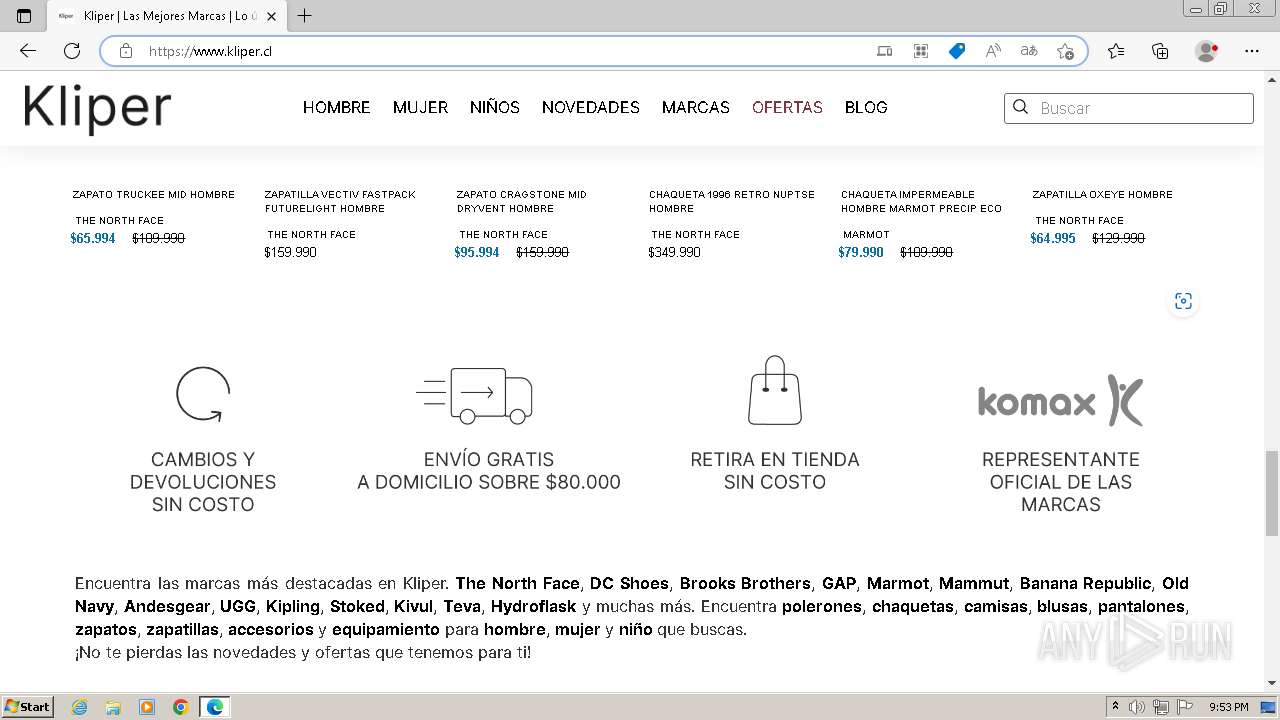Screen dimensions: 1280x720
Task: Open the tab actions menu icon
Action: (x=24, y=16)
